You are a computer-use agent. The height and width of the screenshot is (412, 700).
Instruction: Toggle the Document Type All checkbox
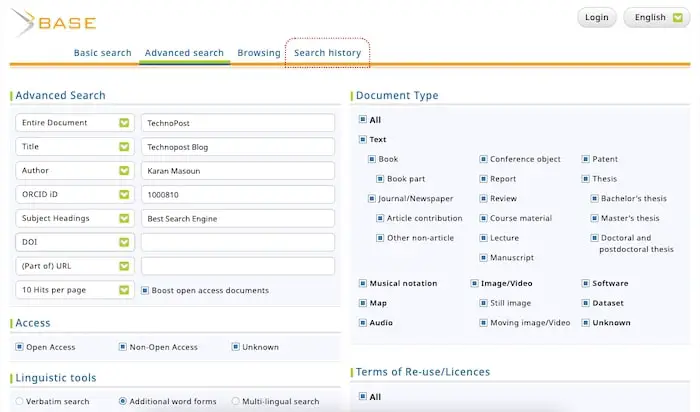tap(362, 119)
